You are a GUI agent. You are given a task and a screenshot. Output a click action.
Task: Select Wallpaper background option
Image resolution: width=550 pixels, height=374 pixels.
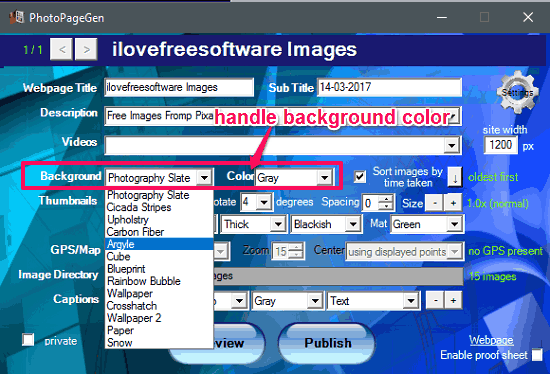[x=159, y=293]
